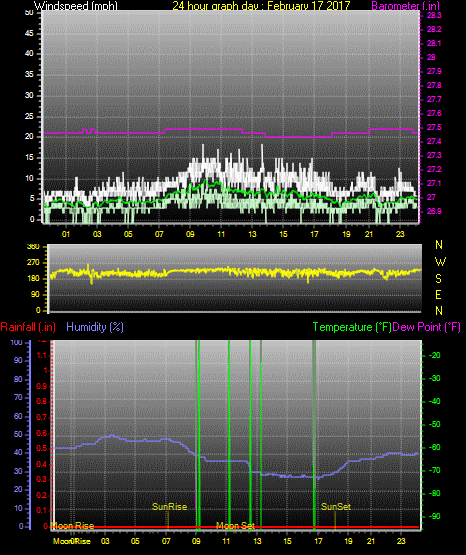Select the 28.1 barometer tick label
Viewport: 466px width, 555px height.
pos(434,44)
